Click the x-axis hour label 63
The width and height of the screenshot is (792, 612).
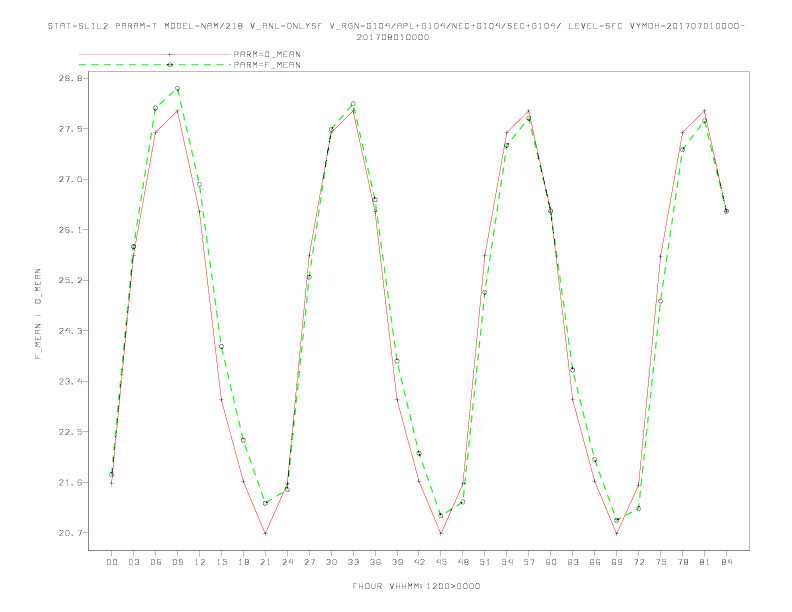(573, 562)
